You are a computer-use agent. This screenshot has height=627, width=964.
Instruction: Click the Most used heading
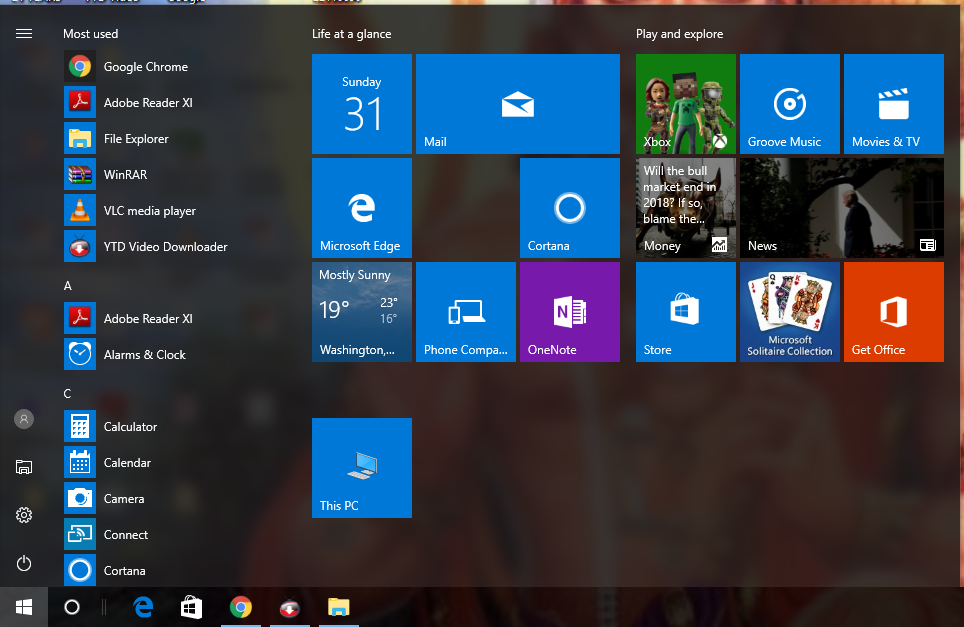coord(90,34)
